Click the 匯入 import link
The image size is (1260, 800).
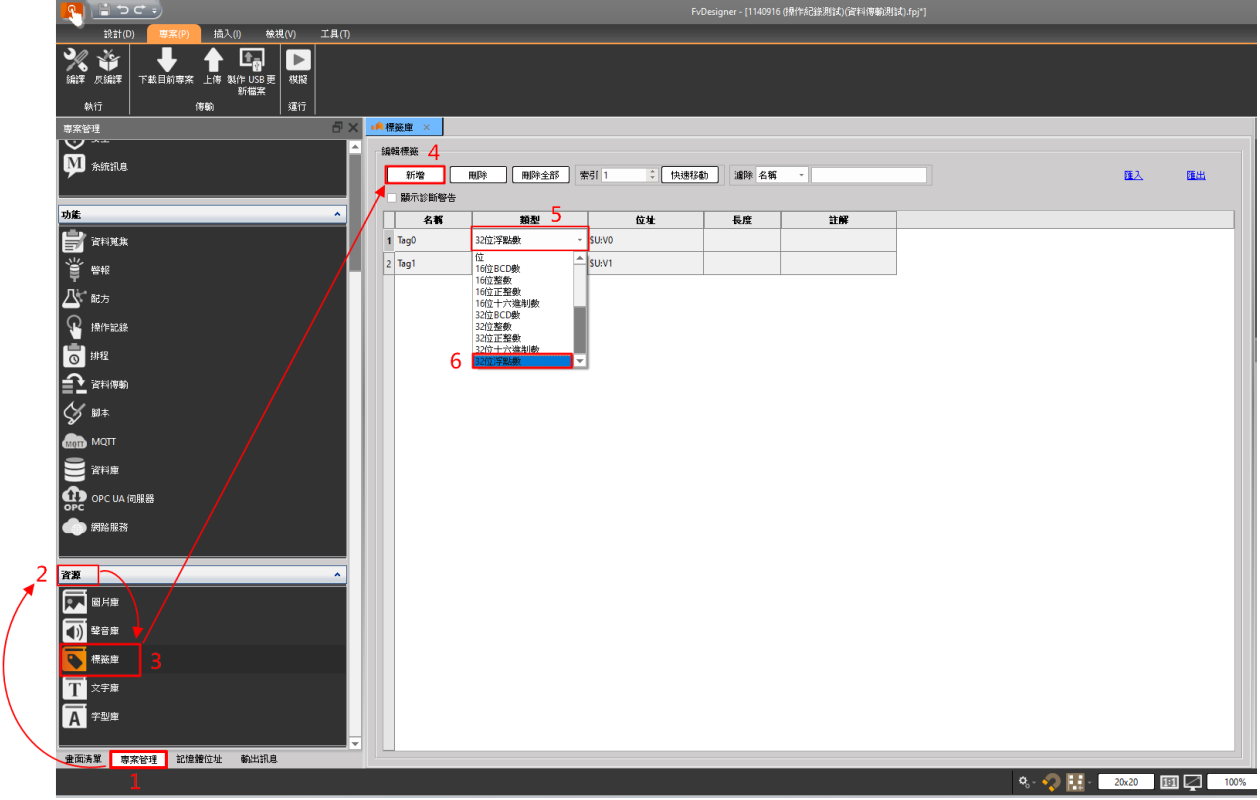[x=1133, y=175]
